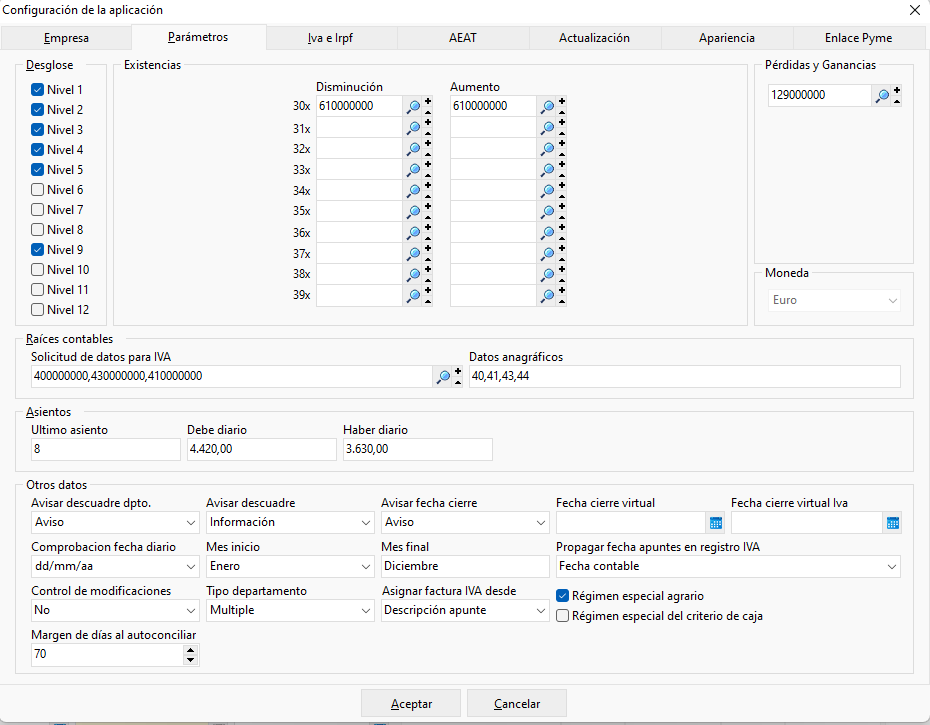Switch to the Iva e Irpf tab
Image resolution: width=930 pixels, height=725 pixels.
[330, 38]
